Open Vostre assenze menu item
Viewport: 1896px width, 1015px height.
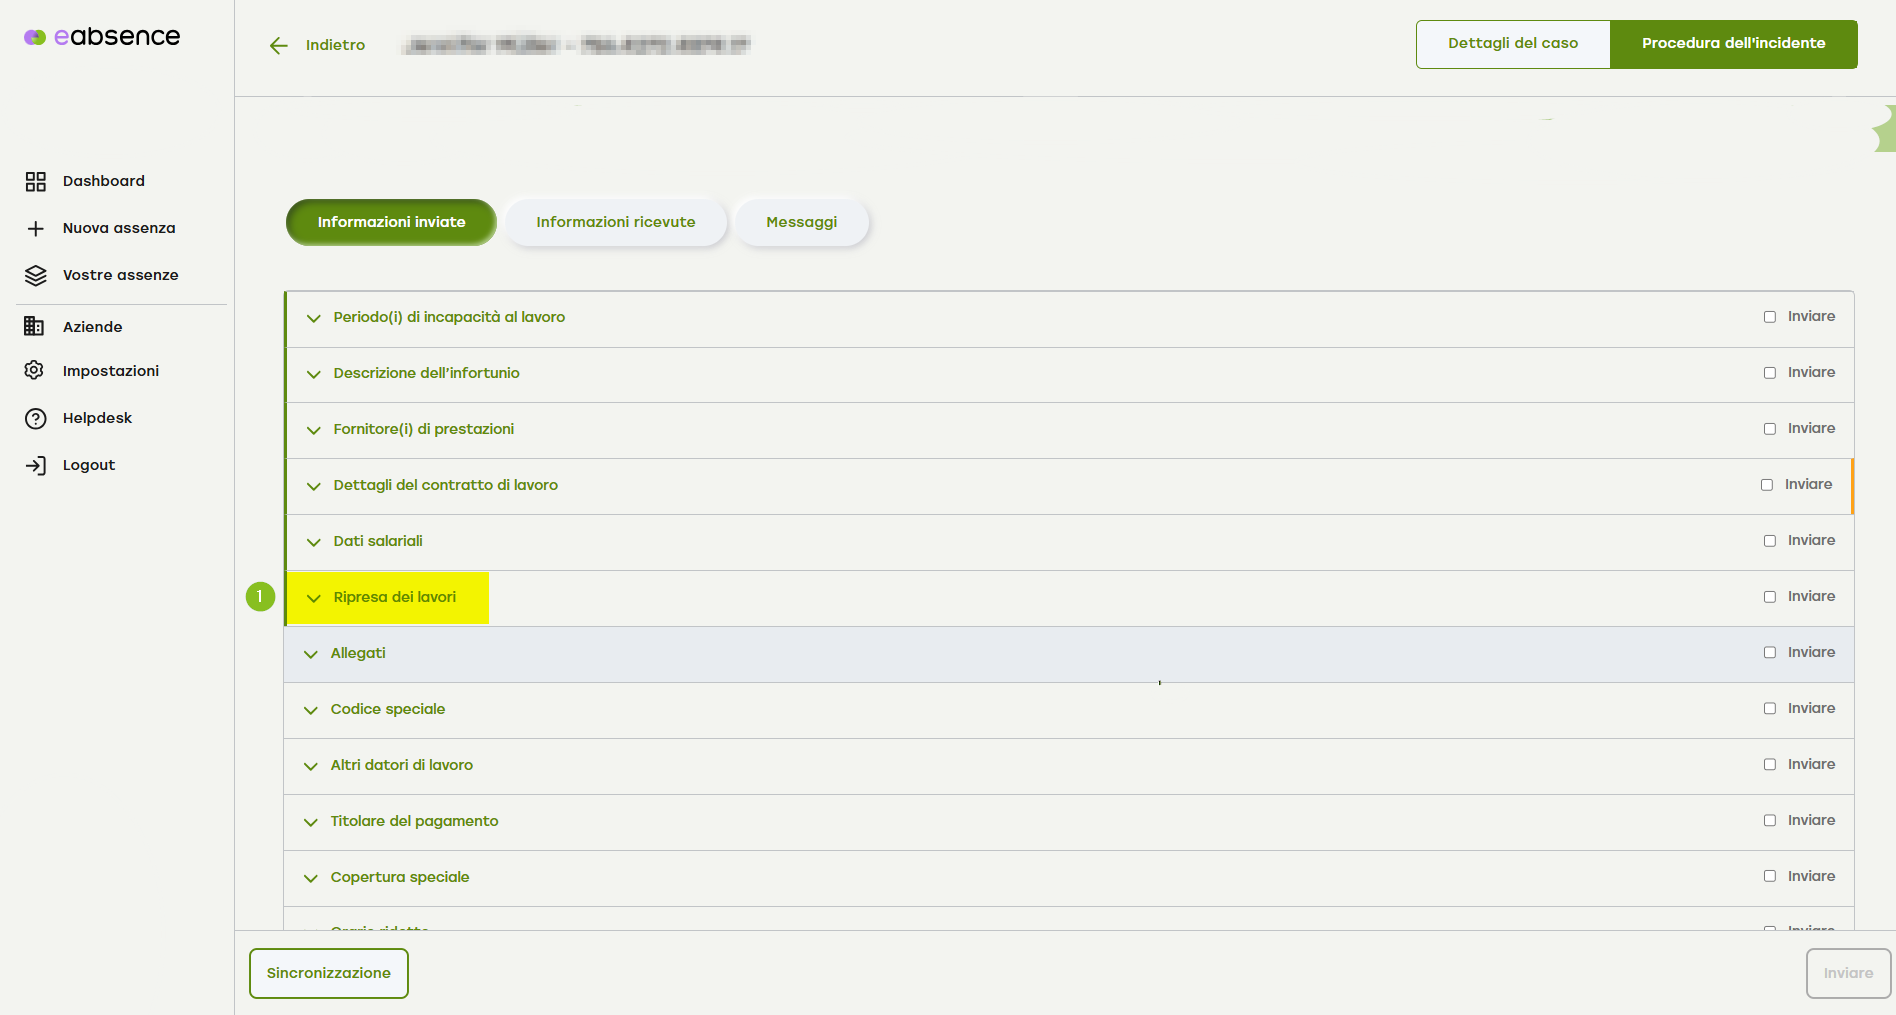point(121,275)
